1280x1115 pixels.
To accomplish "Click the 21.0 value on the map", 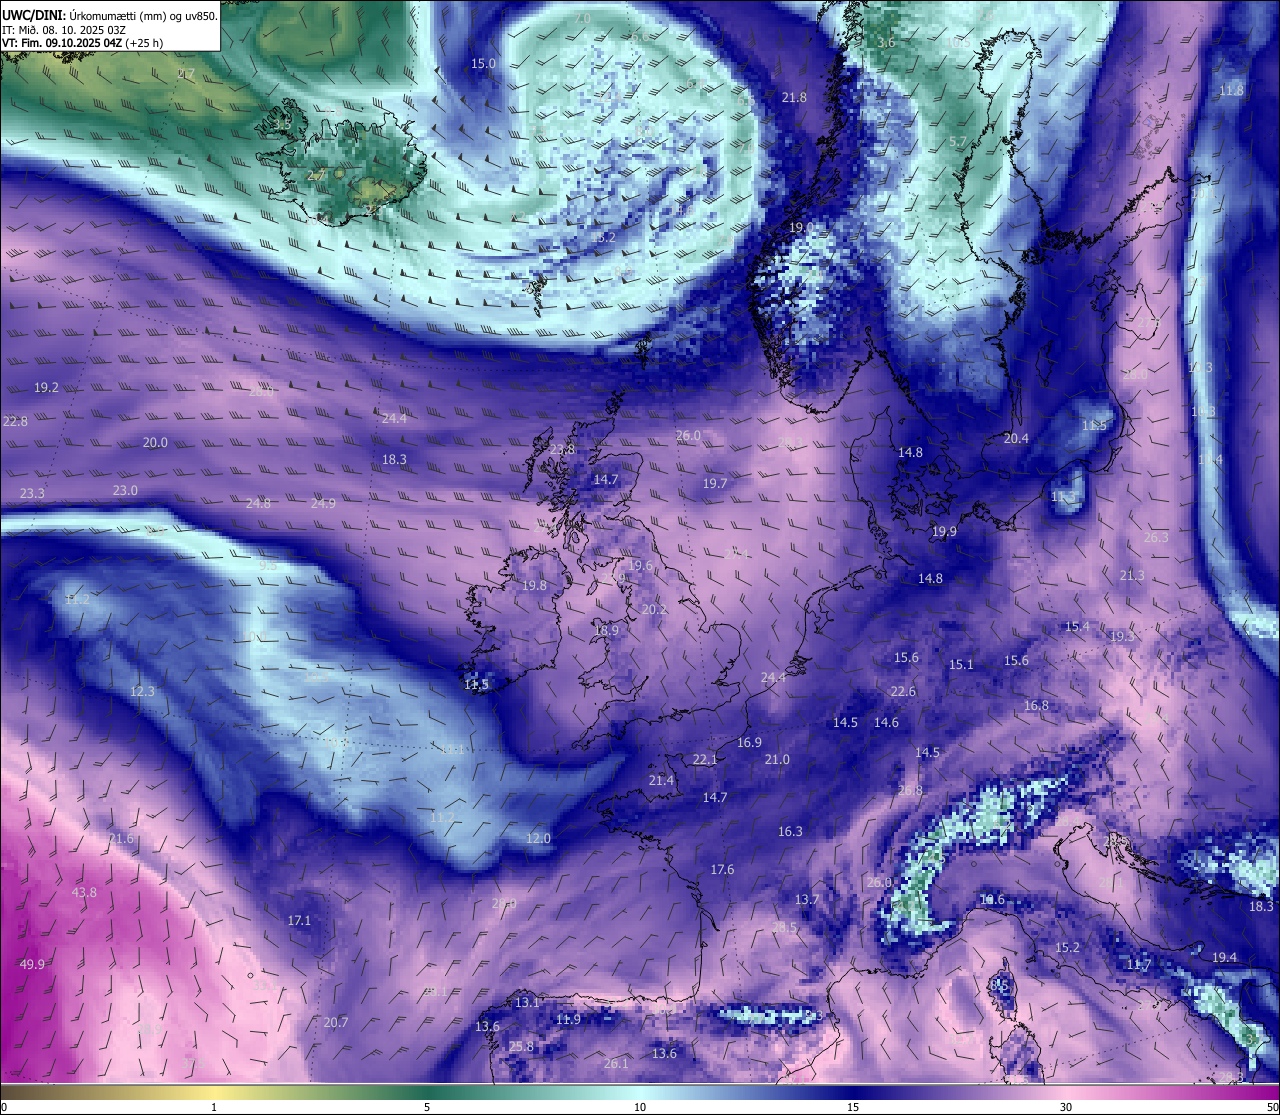I will click(x=777, y=760).
